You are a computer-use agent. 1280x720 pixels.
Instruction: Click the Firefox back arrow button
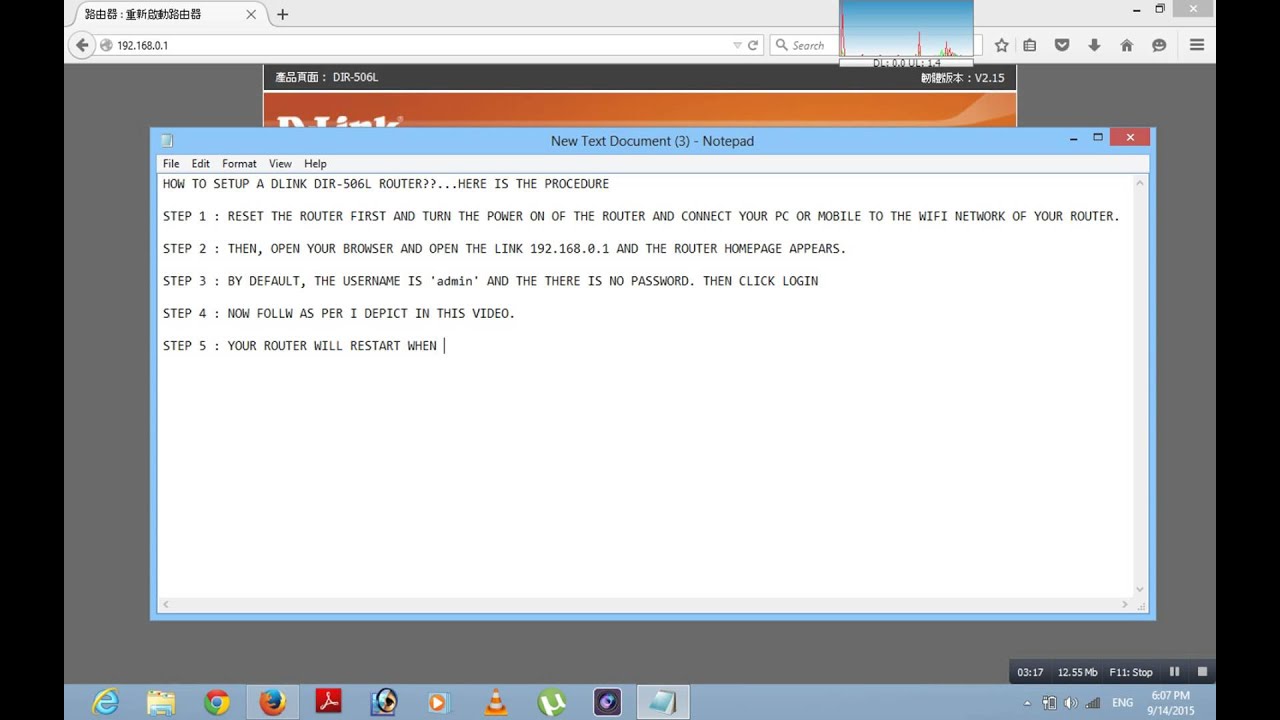click(82, 45)
